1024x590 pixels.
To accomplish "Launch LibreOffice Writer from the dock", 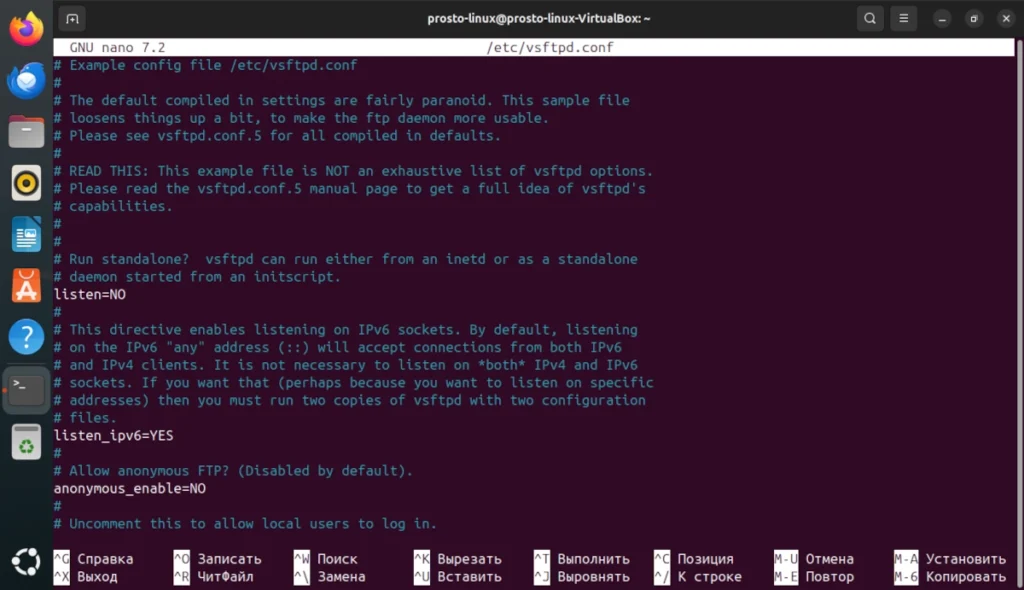I will click(26, 235).
